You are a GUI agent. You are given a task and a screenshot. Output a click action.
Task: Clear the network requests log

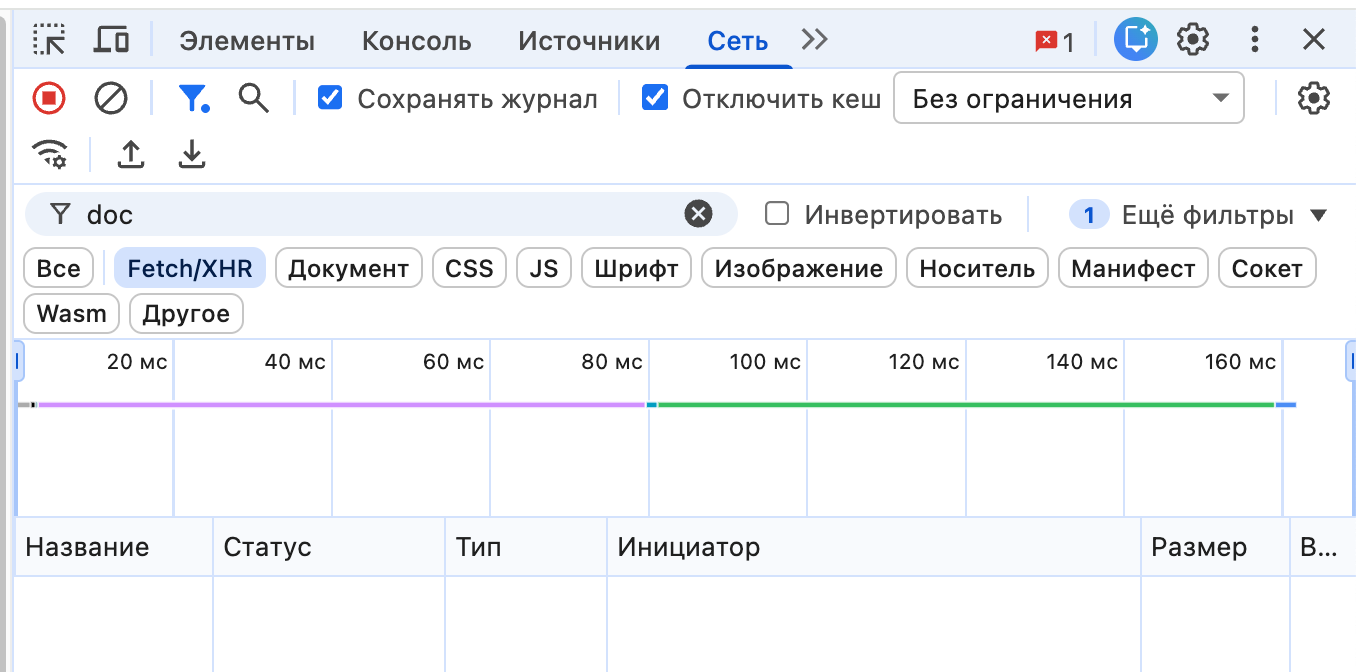click(x=110, y=98)
